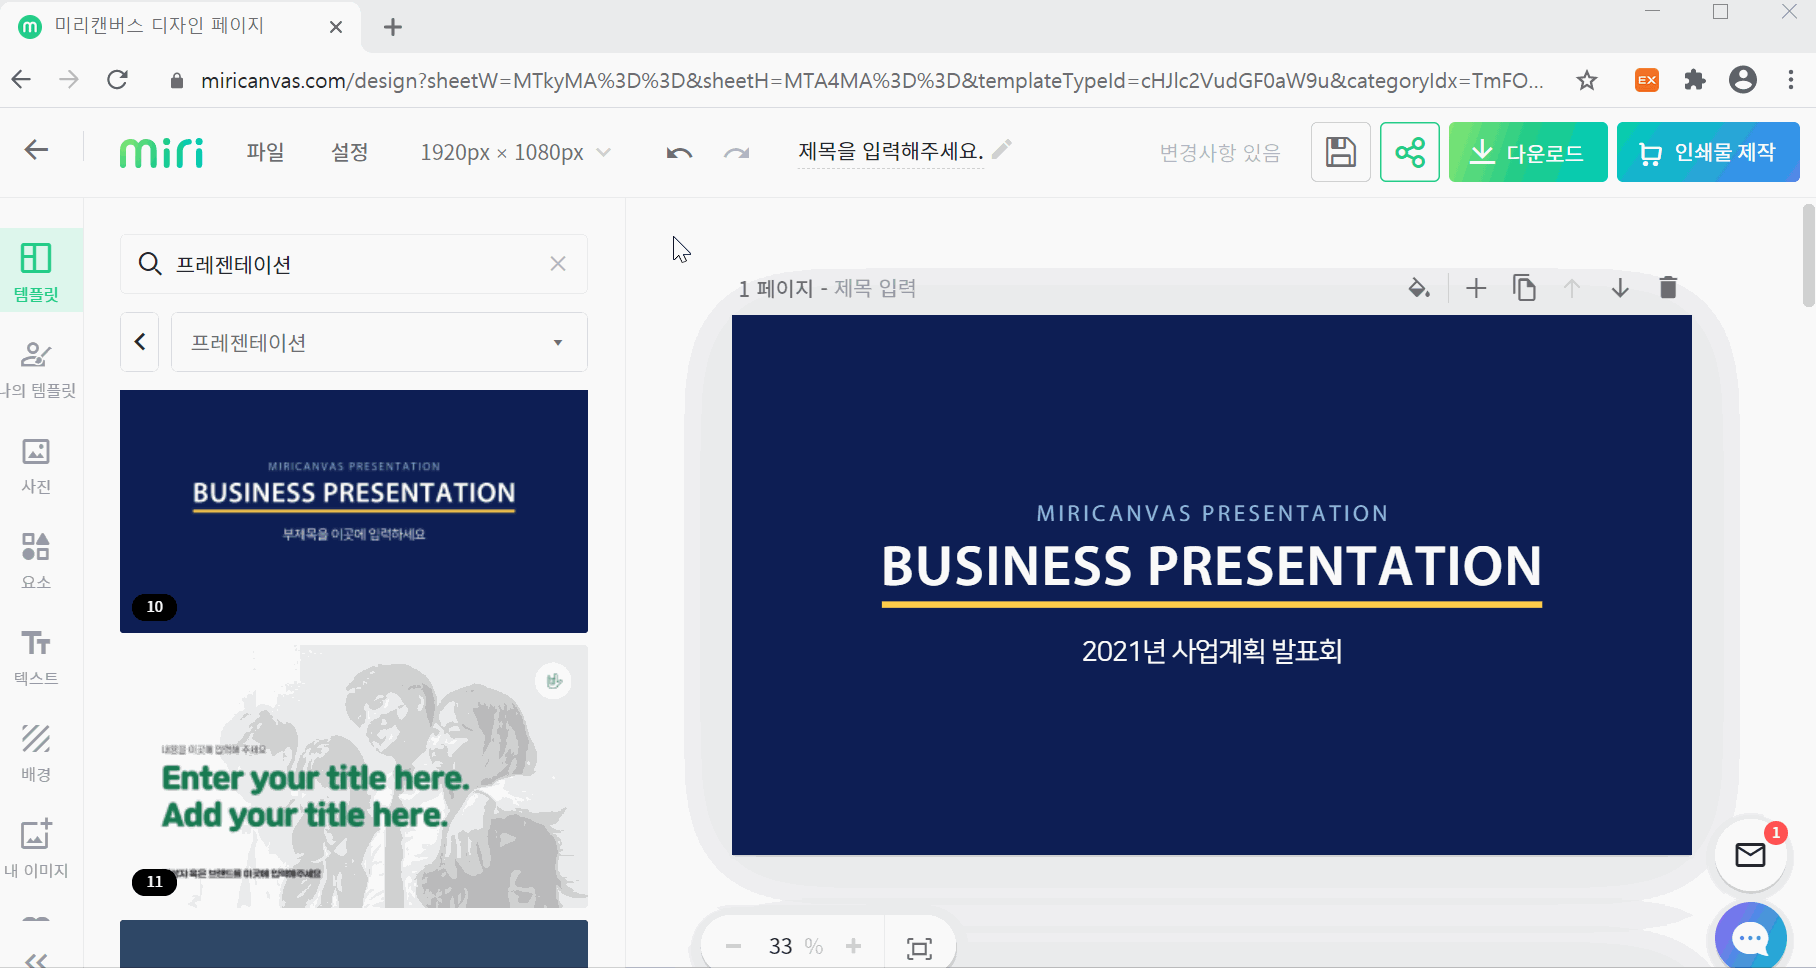Redo the last undone change
This screenshot has width=1816, height=968.
(x=737, y=152)
